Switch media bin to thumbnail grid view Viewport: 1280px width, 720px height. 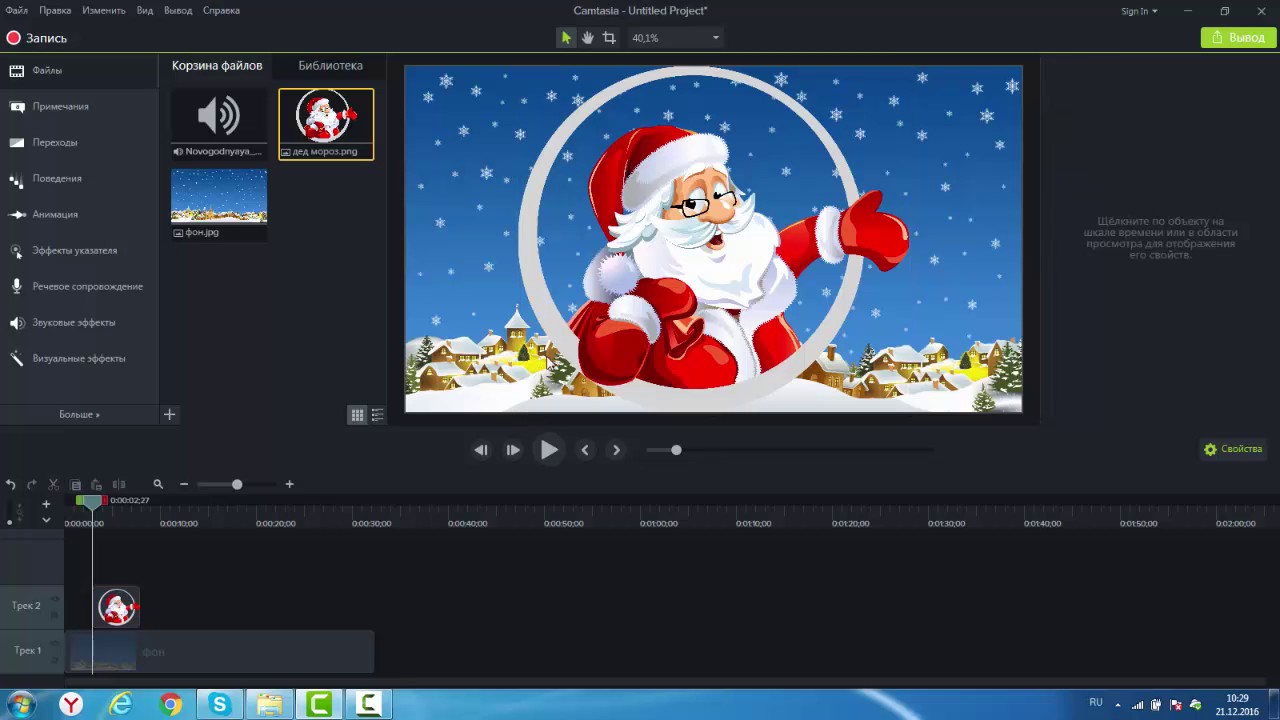tap(357, 415)
